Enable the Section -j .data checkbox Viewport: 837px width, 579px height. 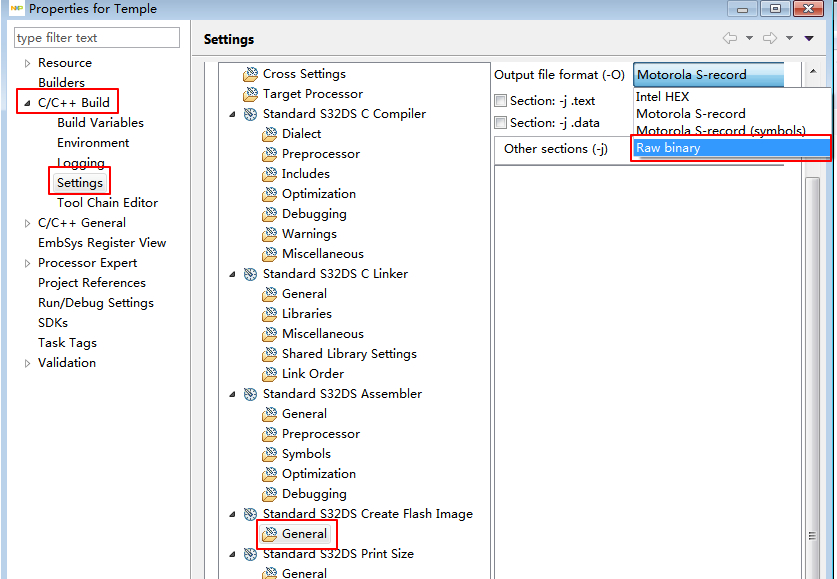pyautogui.click(x=500, y=123)
